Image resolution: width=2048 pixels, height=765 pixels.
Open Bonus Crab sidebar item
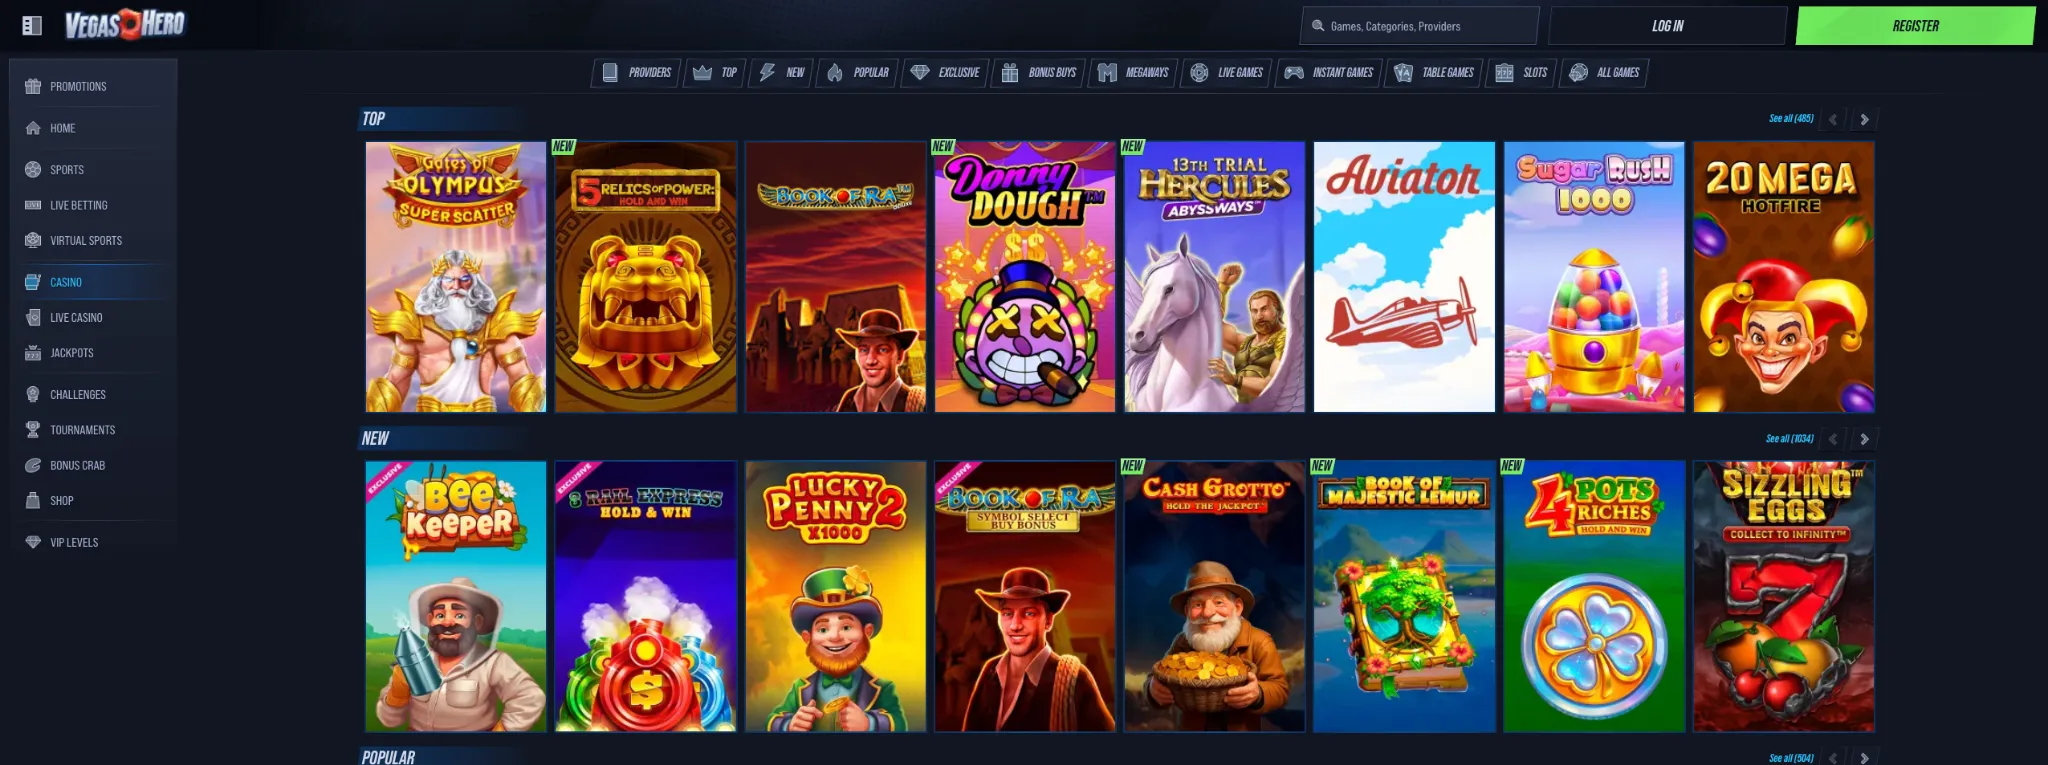click(93, 465)
